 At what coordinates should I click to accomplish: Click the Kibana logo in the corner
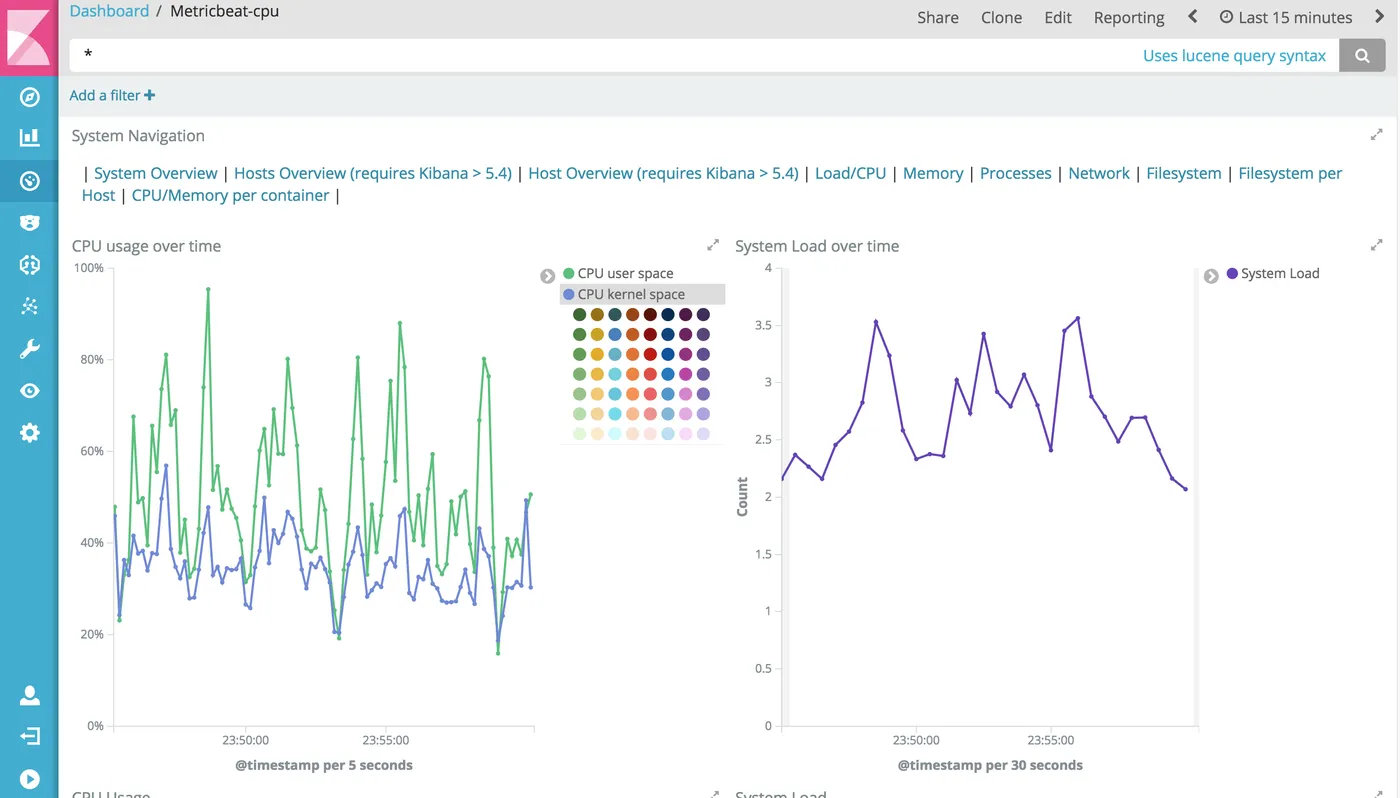29,36
